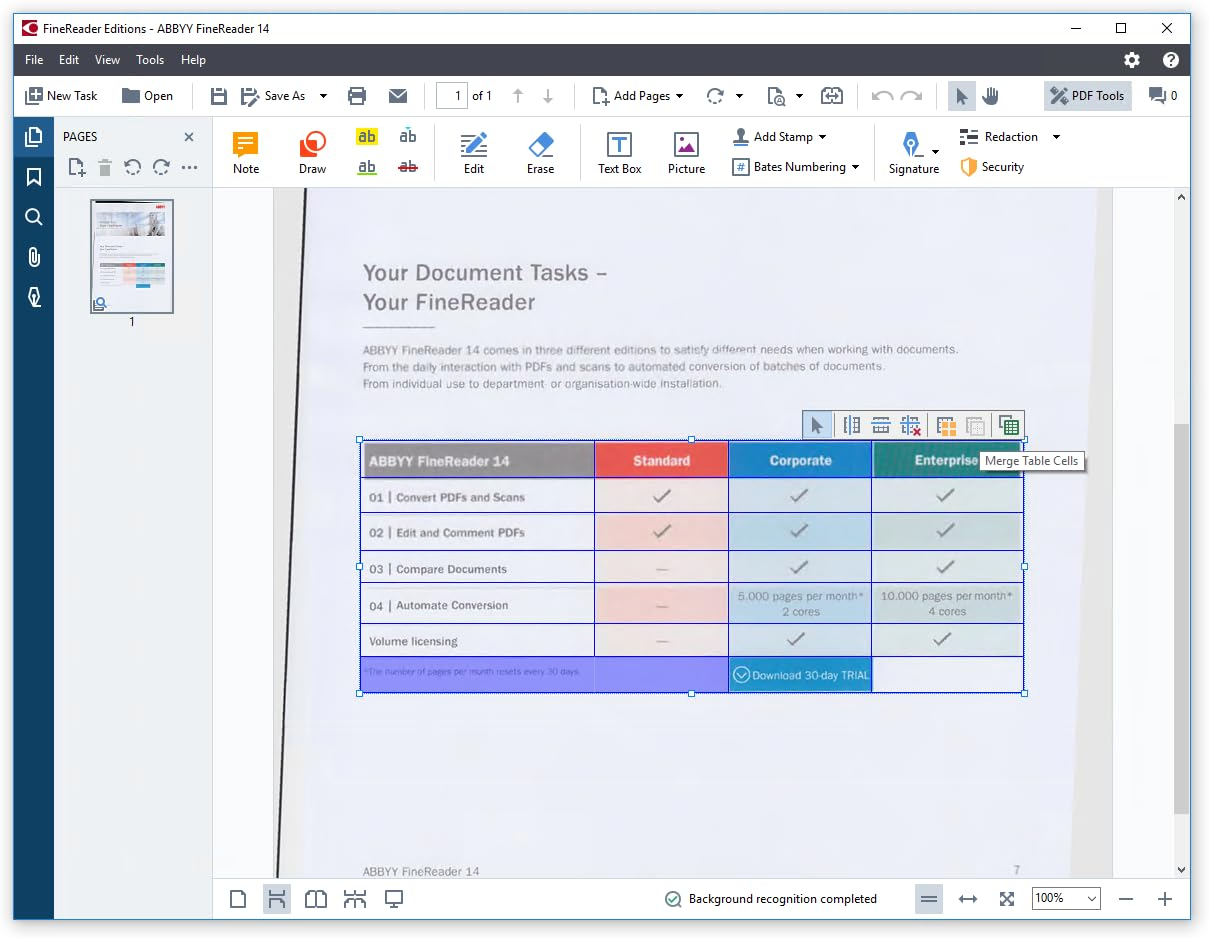Apply yellow highlight text markup
The width and height of the screenshot is (1209, 938).
click(x=367, y=137)
